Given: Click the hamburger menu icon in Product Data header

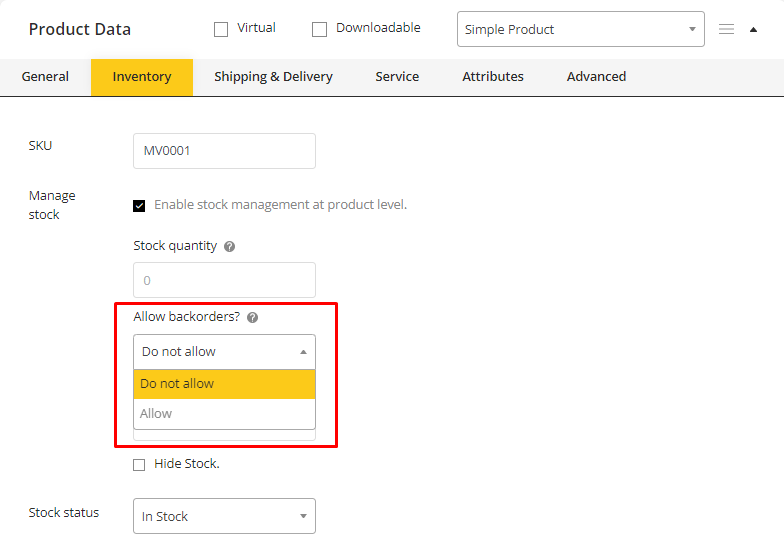Looking at the screenshot, I should click(x=727, y=29).
